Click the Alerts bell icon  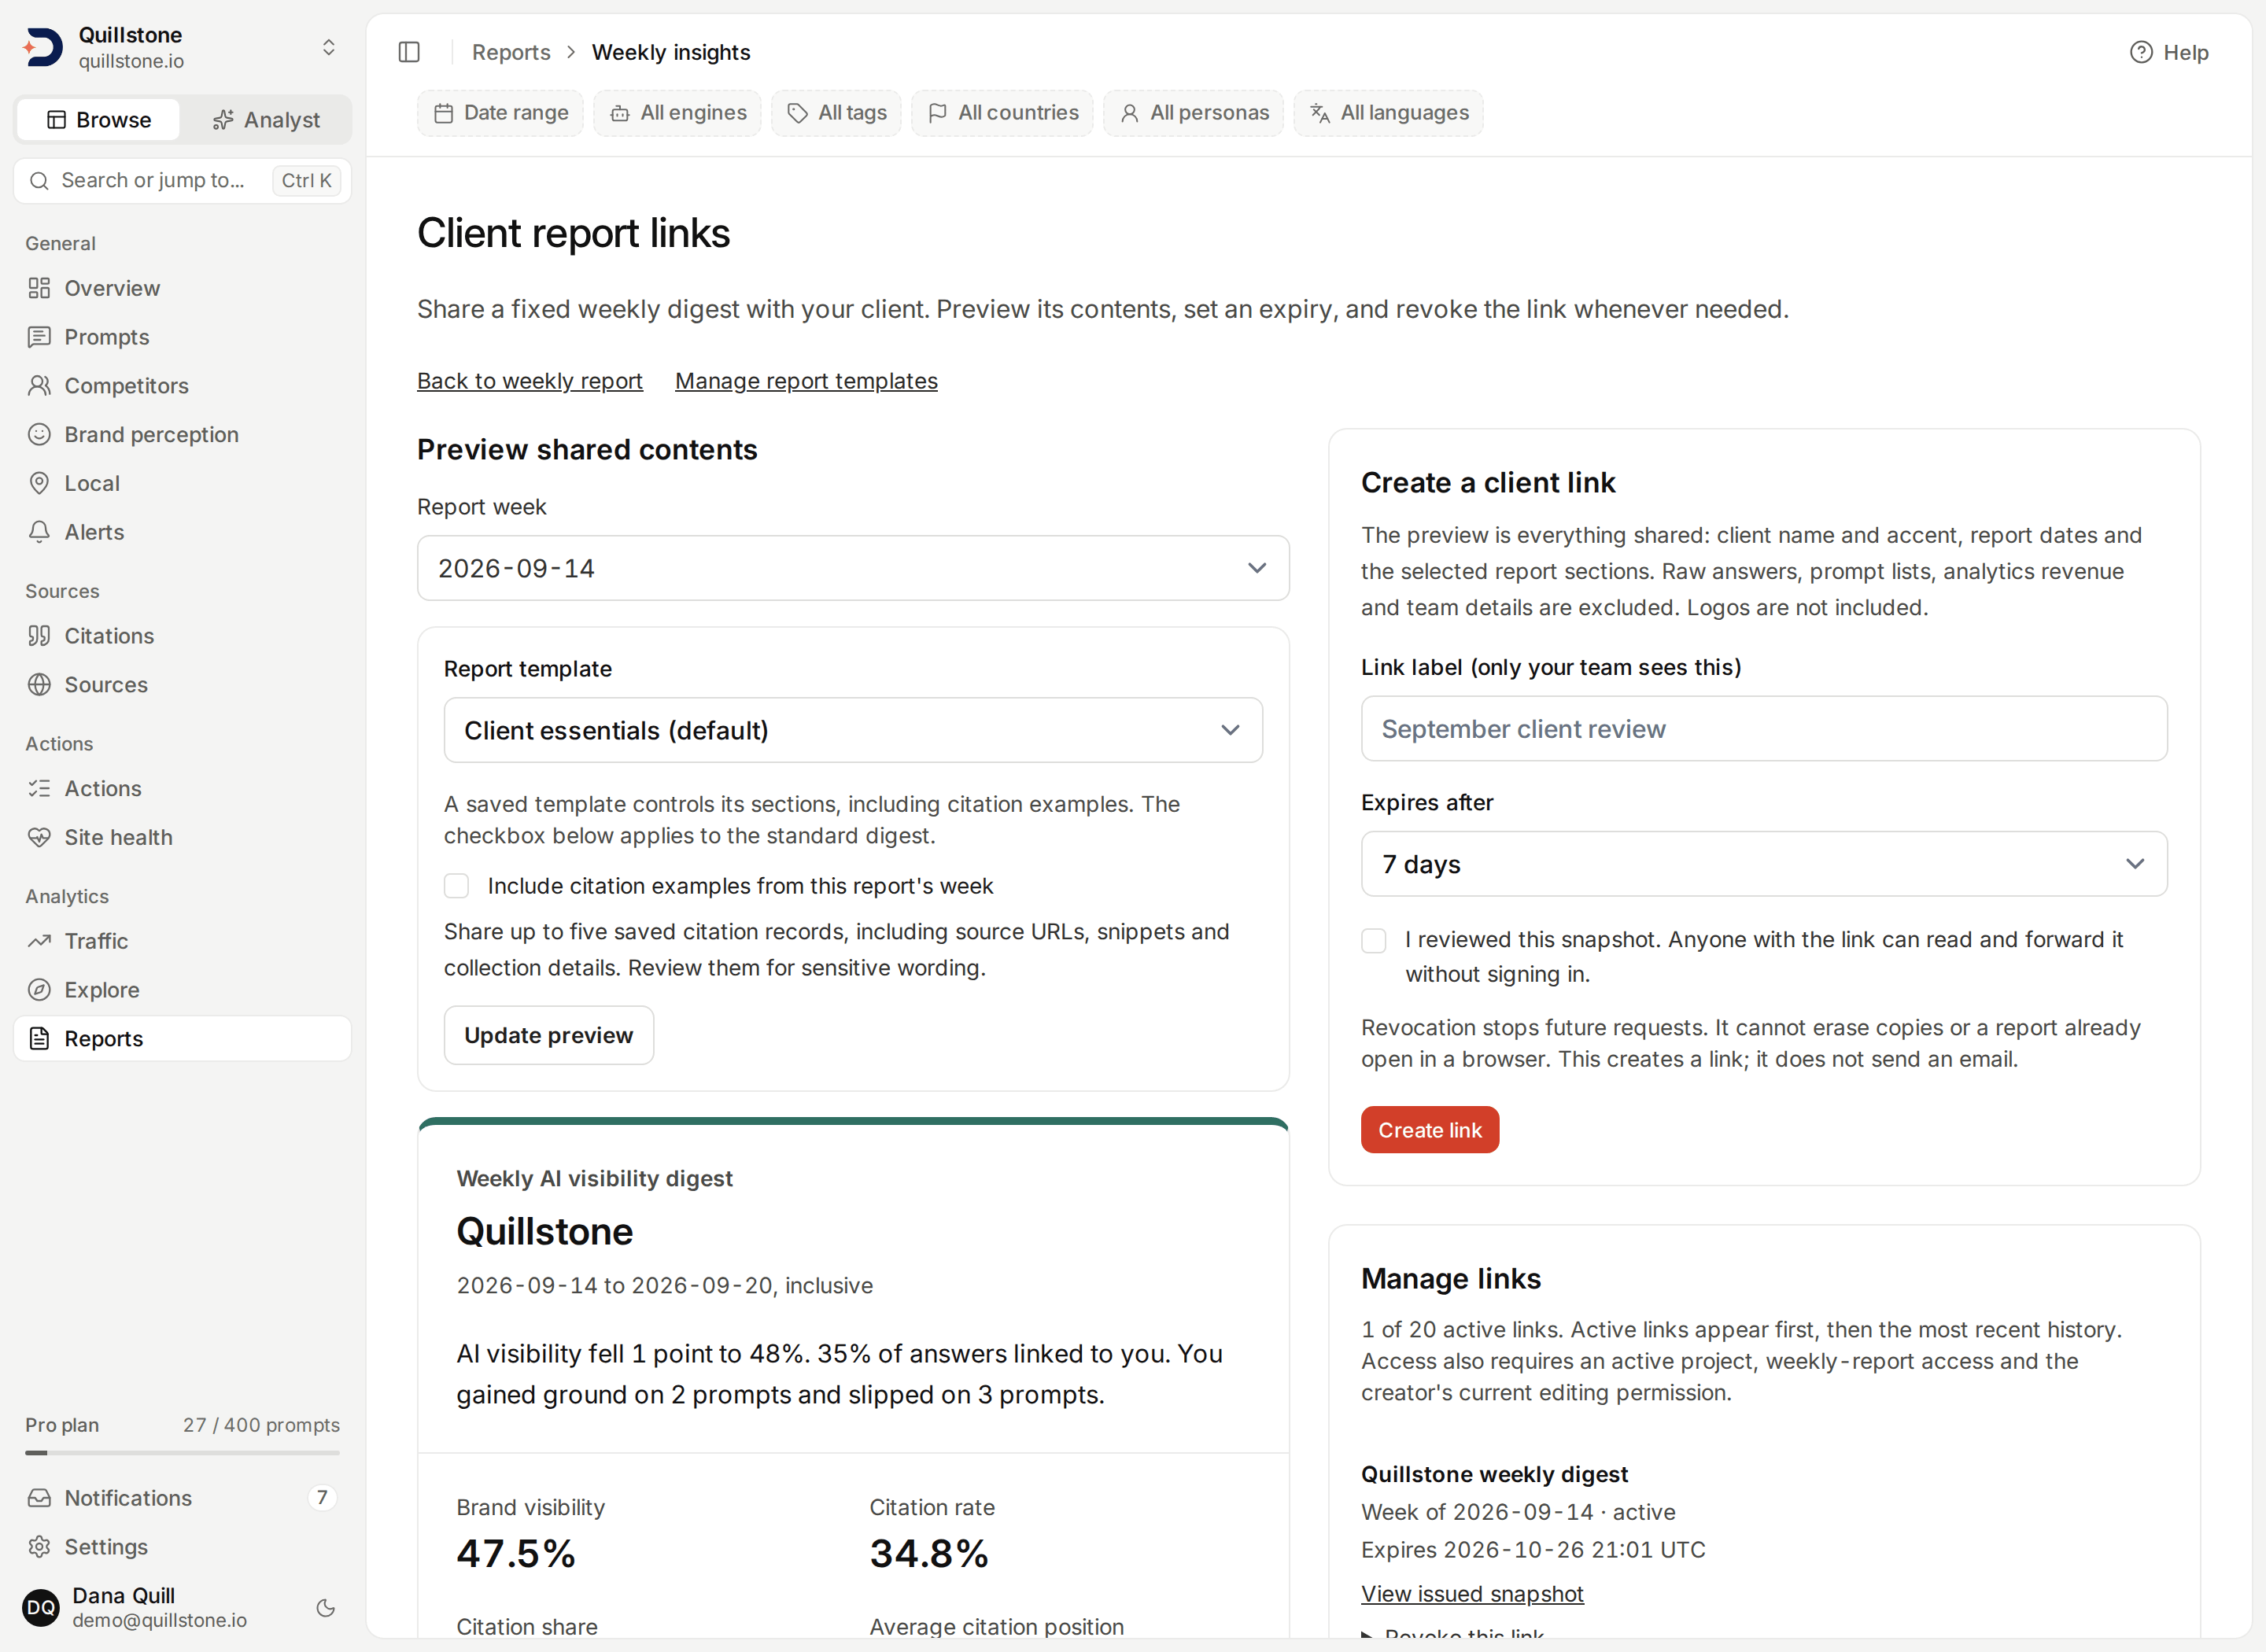(39, 532)
